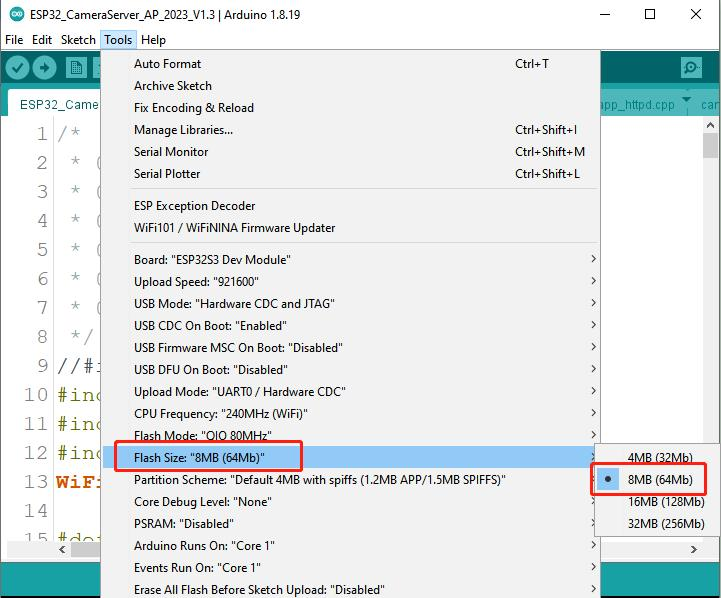721x598 pixels.
Task: Expand Events Run On "Core 1" submenu
Action: point(351,568)
